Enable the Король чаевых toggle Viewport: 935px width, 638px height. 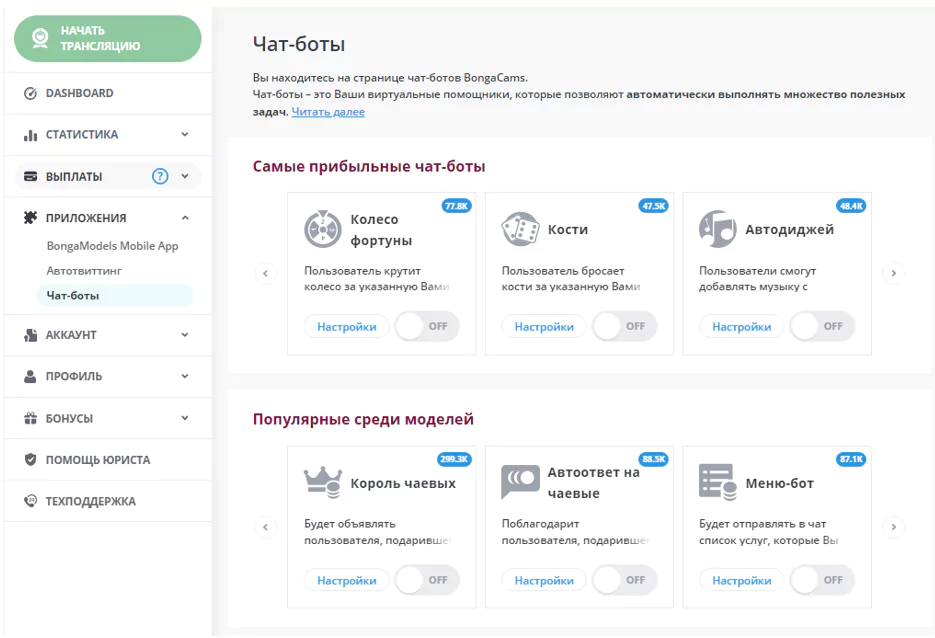click(x=427, y=580)
